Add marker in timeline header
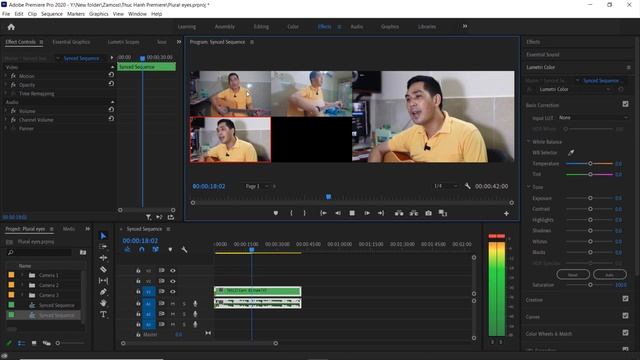The width and height of the screenshot is (640, 360). [170, 249]
